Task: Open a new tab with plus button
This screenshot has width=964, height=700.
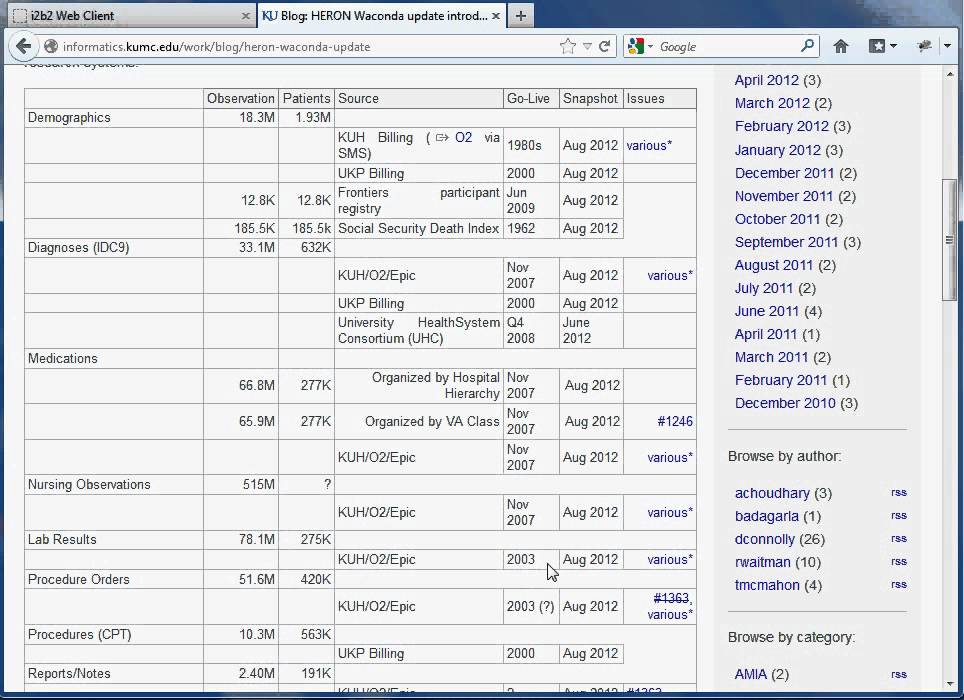Action: [521, 16]
